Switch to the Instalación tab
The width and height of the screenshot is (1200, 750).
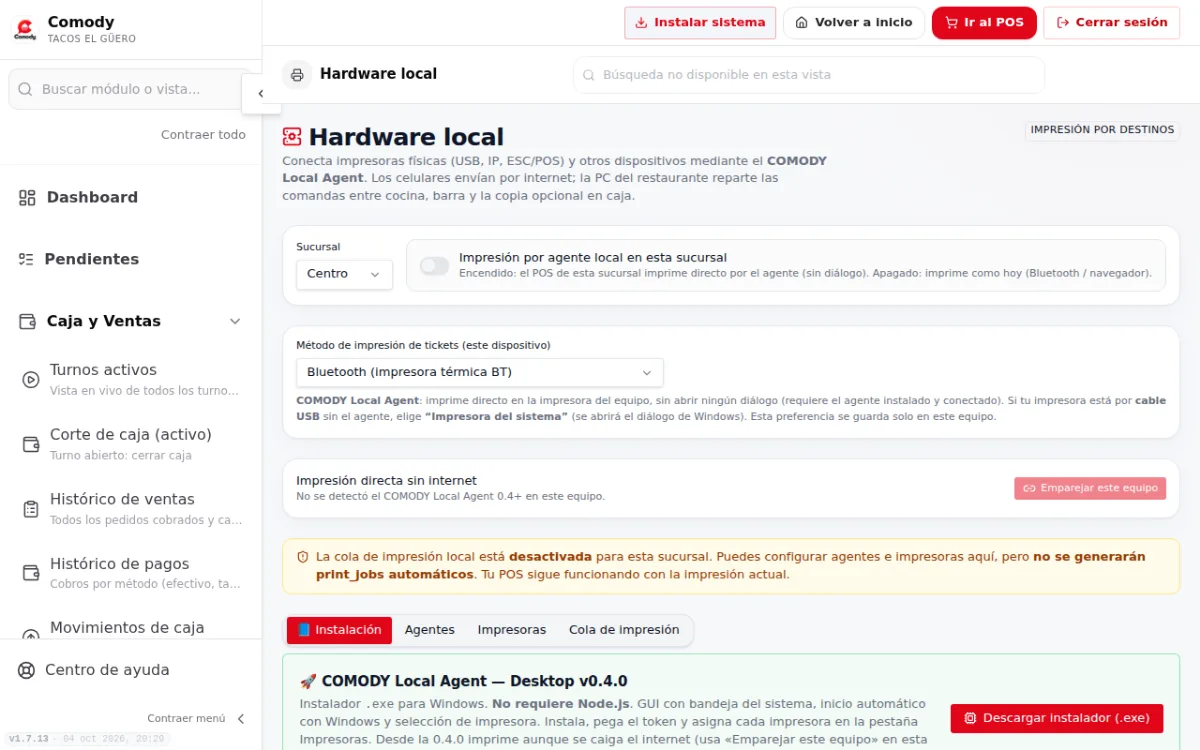(x=340, y=630)
